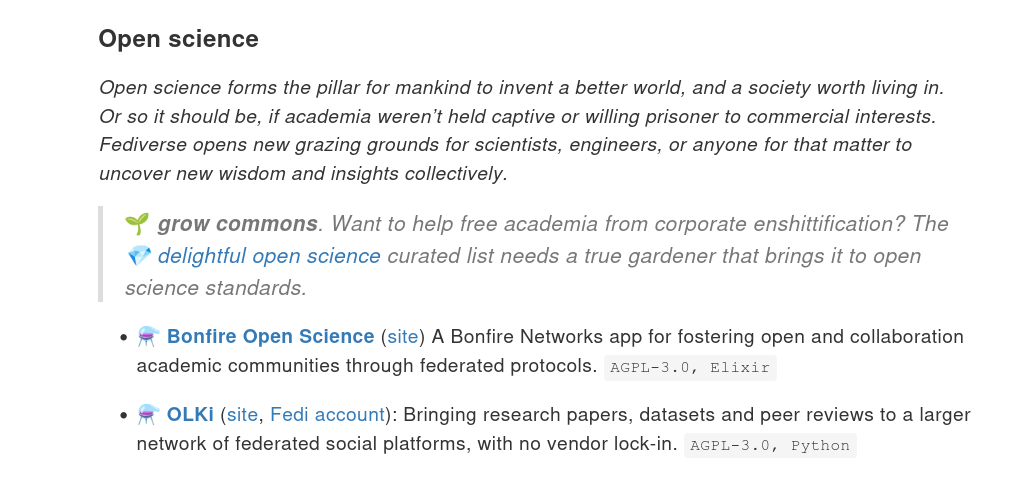Click the gem icon before delightful open science

139,256
